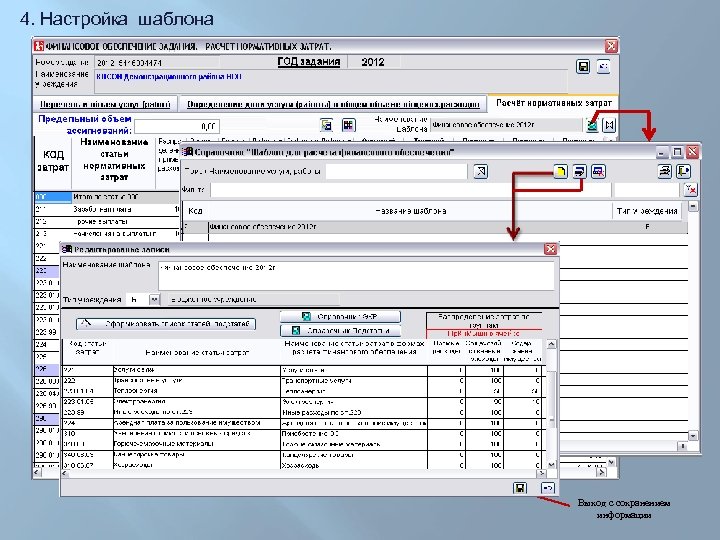Open the Справочник ЭКР button
This screenshot has height=540, width=720.
(340, 316)
